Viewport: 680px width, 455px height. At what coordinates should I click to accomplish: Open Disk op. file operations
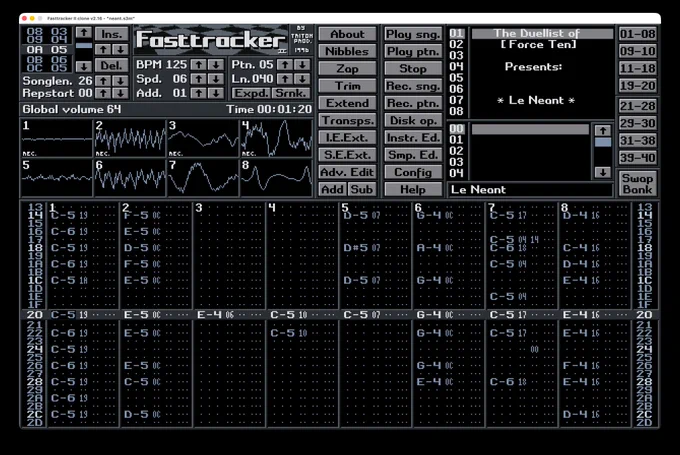[413, 120]
